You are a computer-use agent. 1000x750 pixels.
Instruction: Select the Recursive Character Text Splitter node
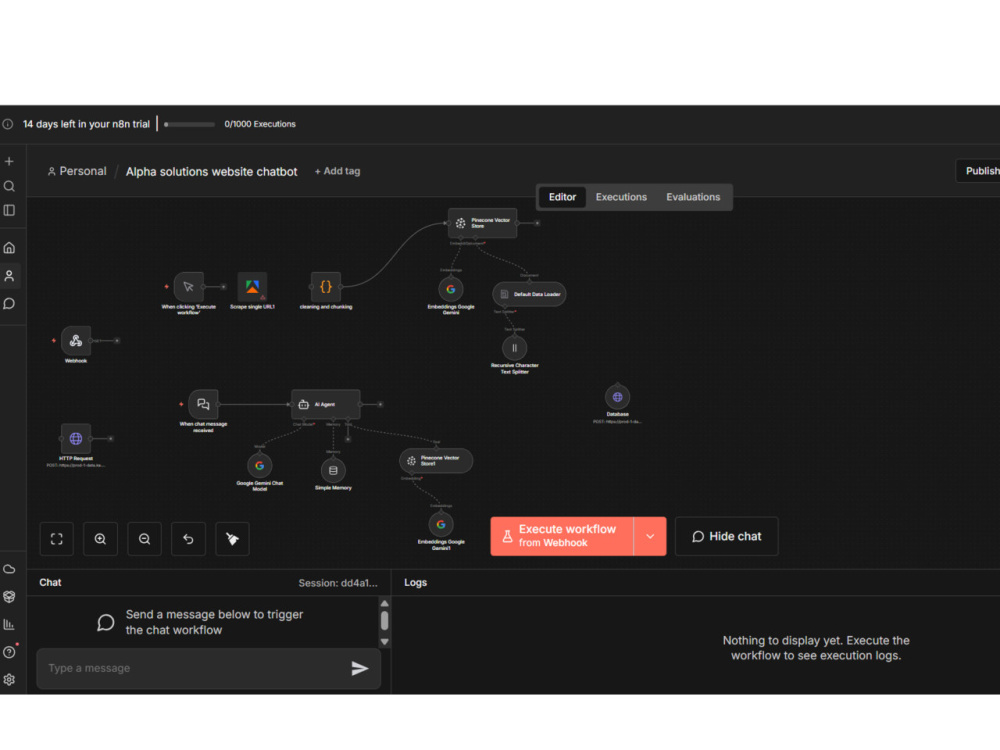[x=515, y=348]
